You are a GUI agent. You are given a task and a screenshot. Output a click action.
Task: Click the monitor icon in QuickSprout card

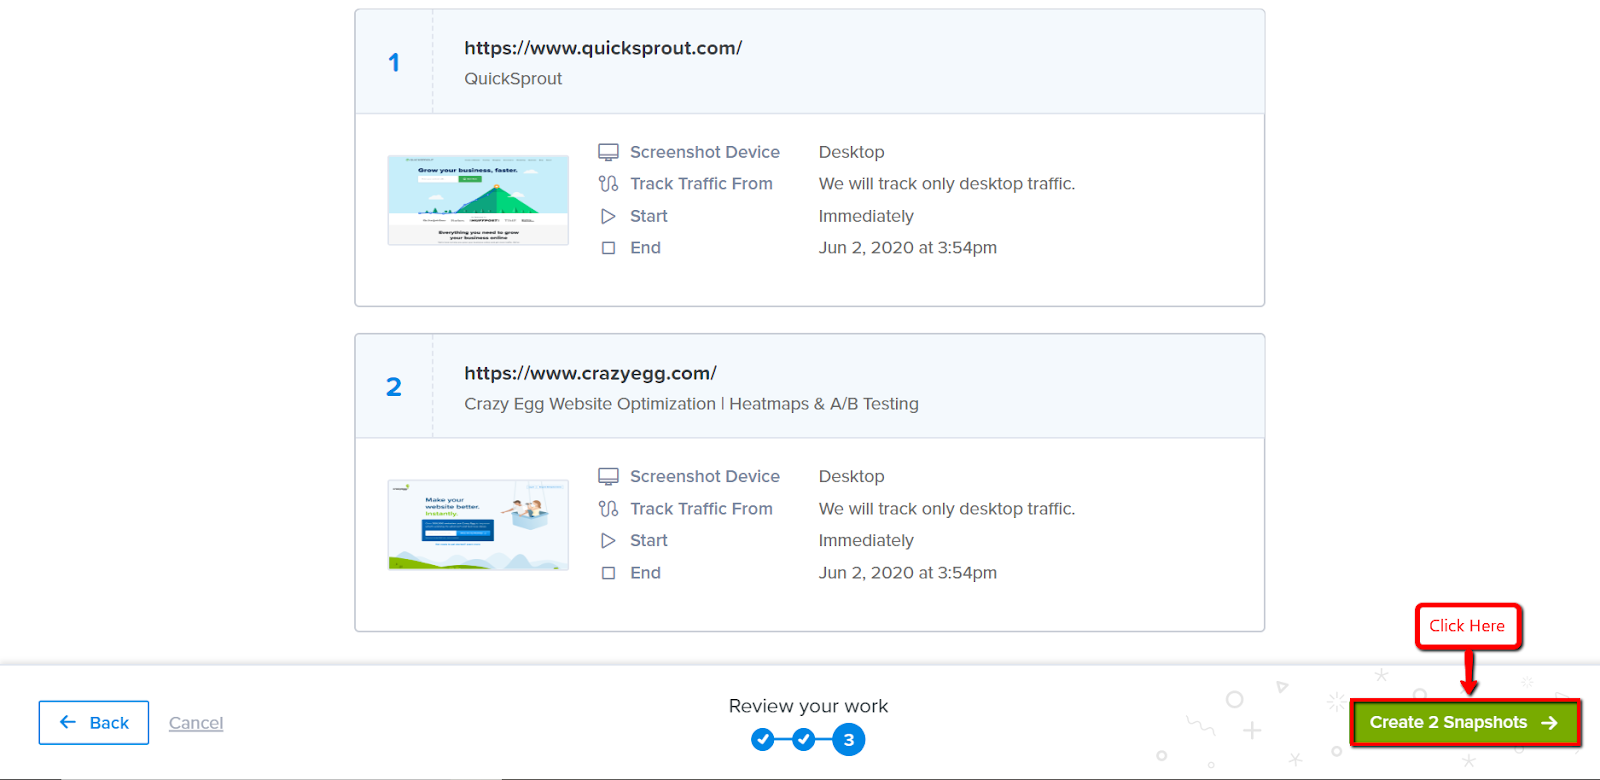(x=608, y=152)
